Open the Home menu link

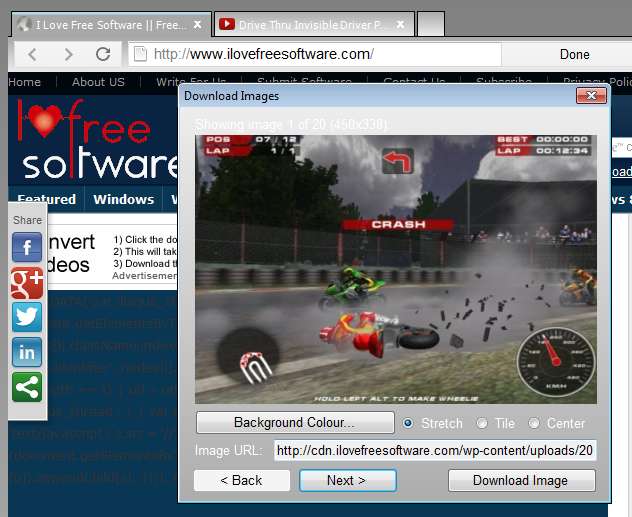pyautogui.click(x=24, y=82)
